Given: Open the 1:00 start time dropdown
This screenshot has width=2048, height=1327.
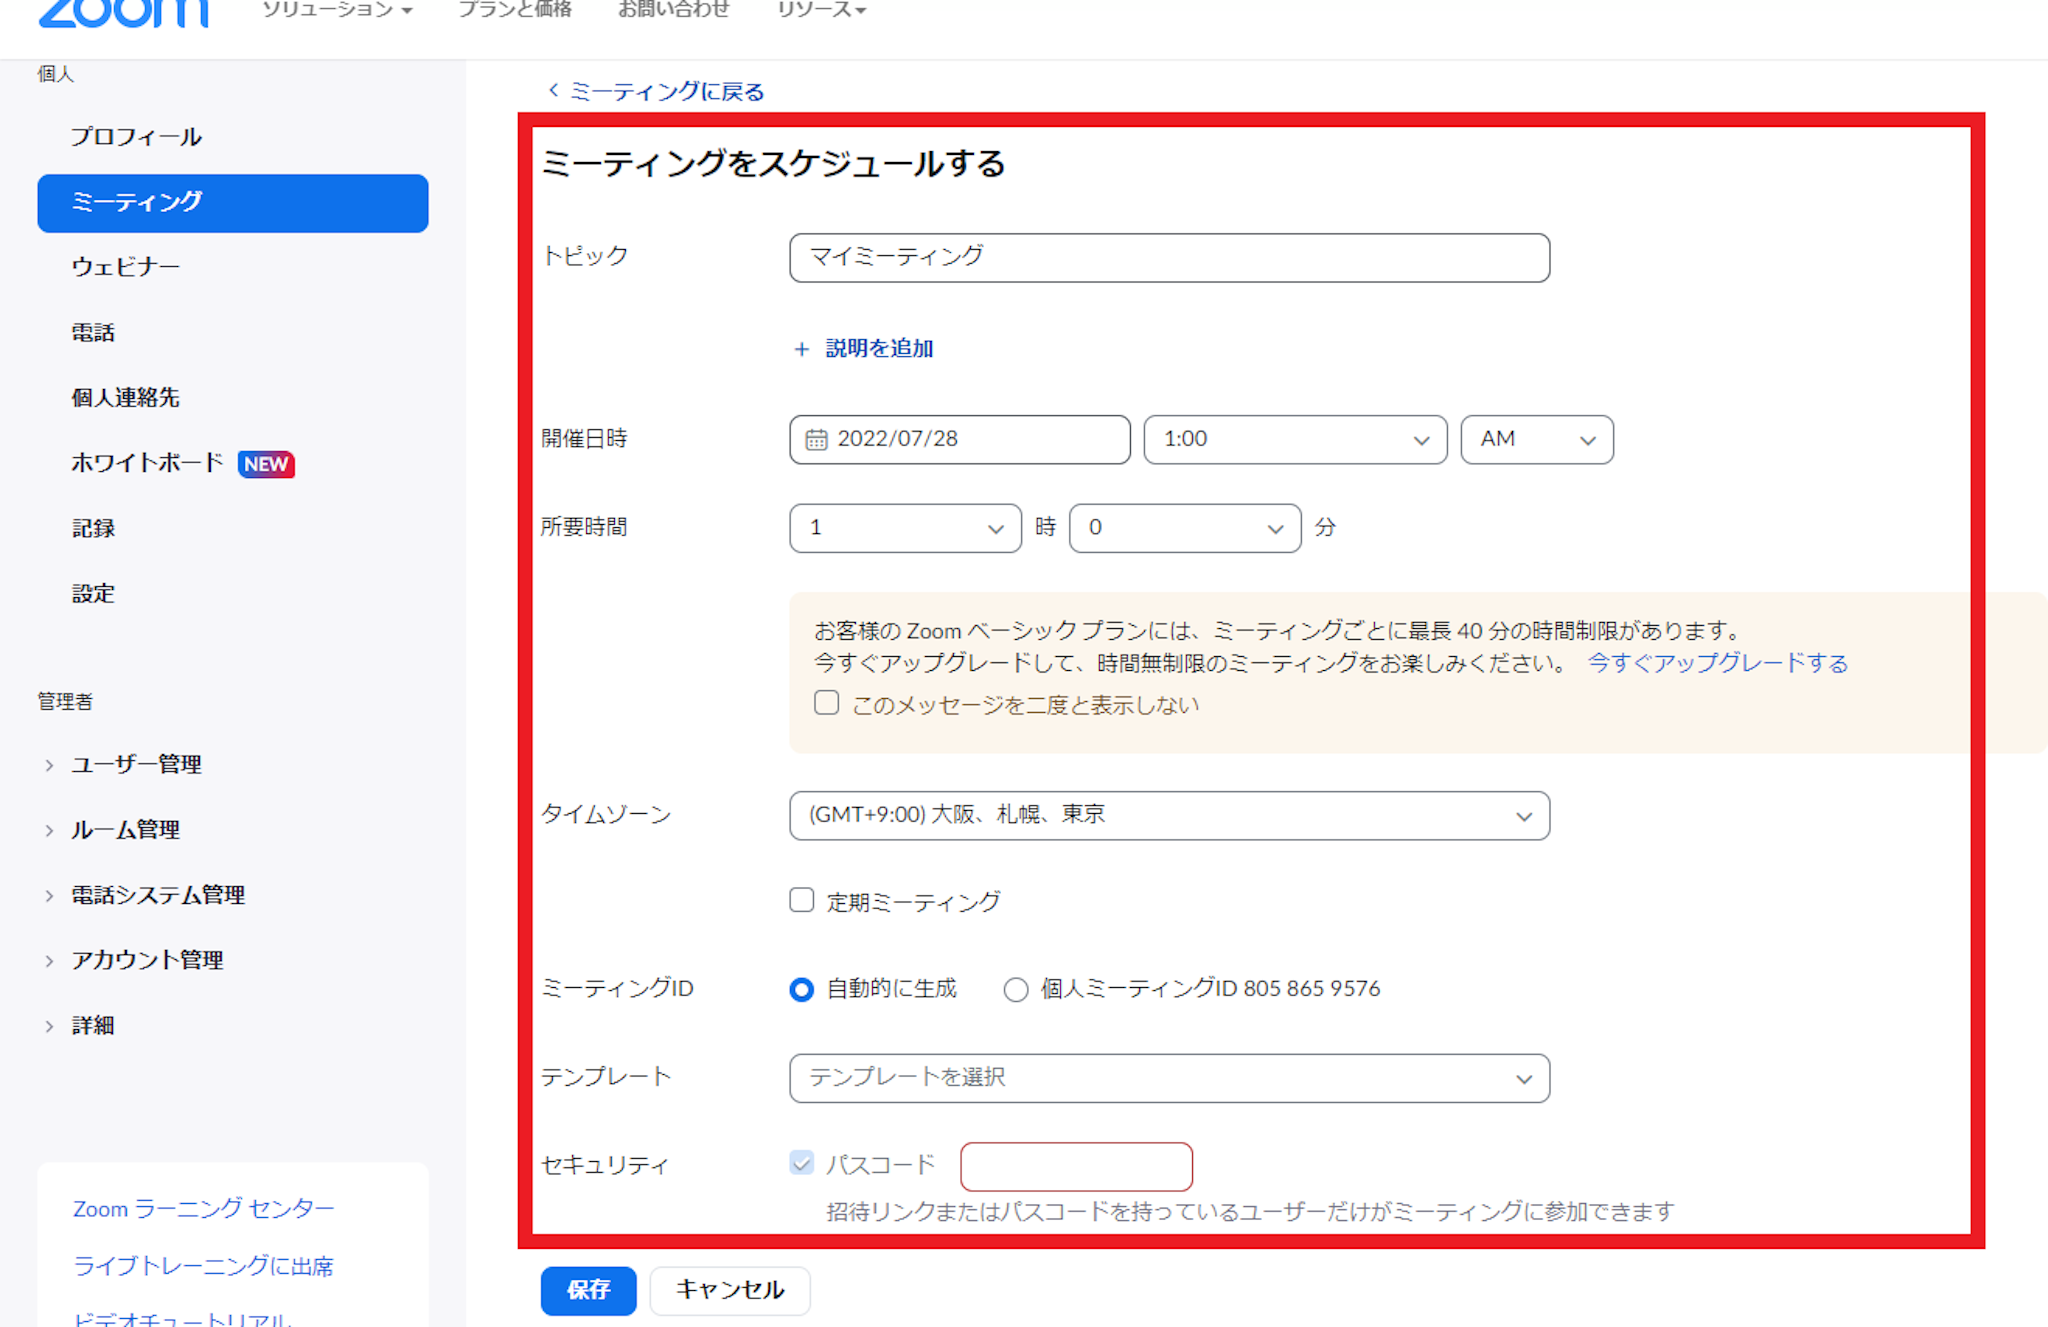Looking at the screenshot, I should pos(1294,440).
